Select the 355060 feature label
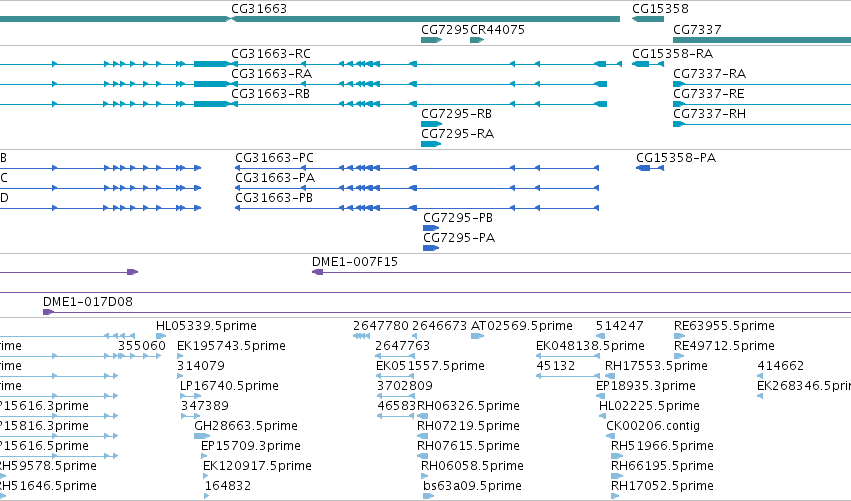851x501 pixels. click(x=142, y=346)
